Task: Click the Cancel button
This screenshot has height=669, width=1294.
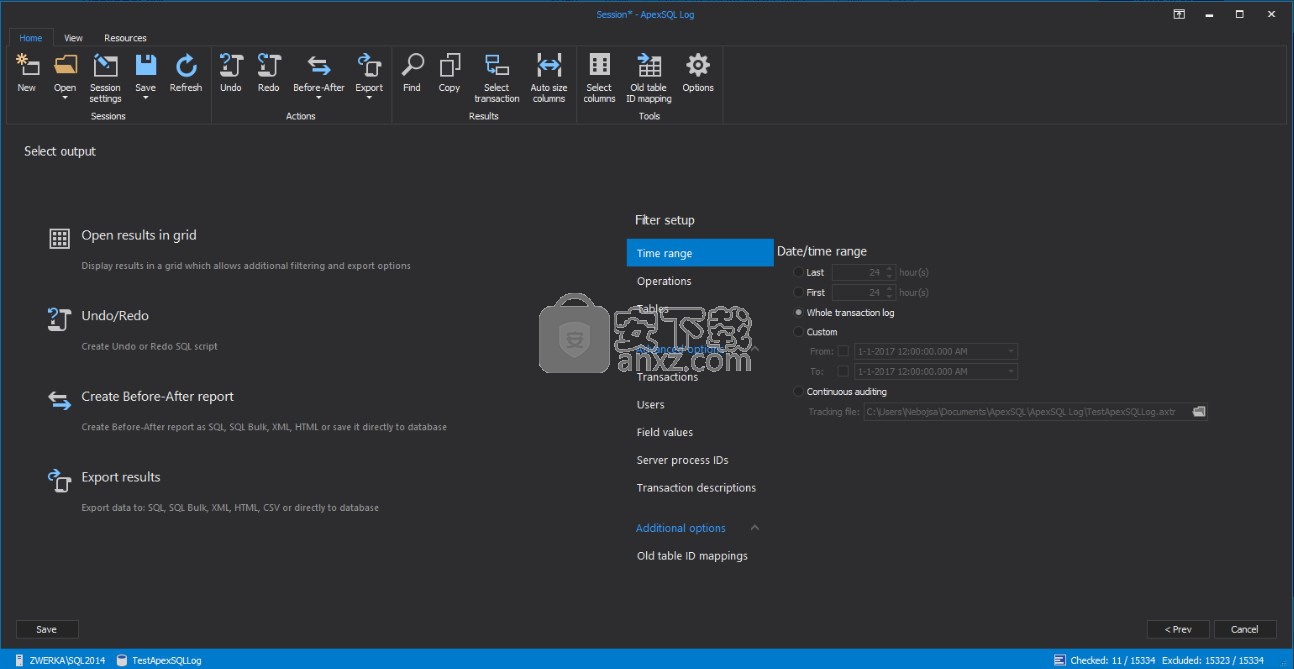Action: 1245,630
